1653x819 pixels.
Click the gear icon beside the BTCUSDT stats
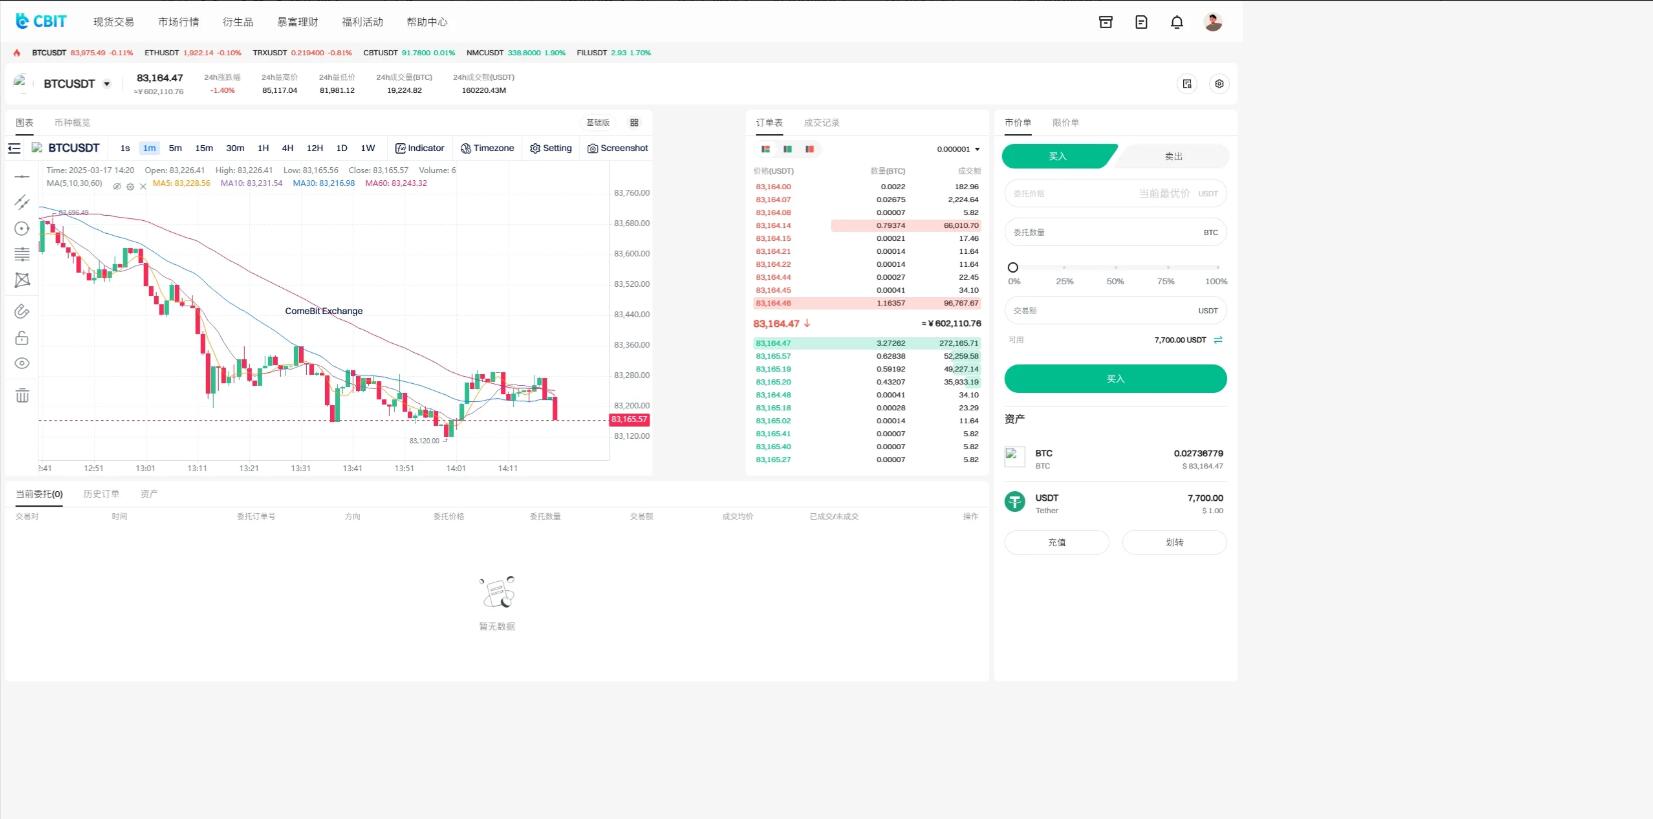point(1218,84)
